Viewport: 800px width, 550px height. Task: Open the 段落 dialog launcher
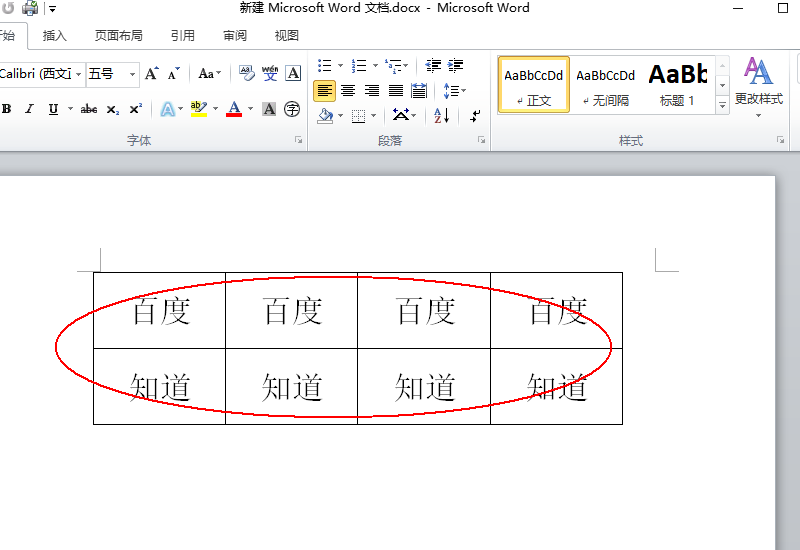tap(481, 140)
